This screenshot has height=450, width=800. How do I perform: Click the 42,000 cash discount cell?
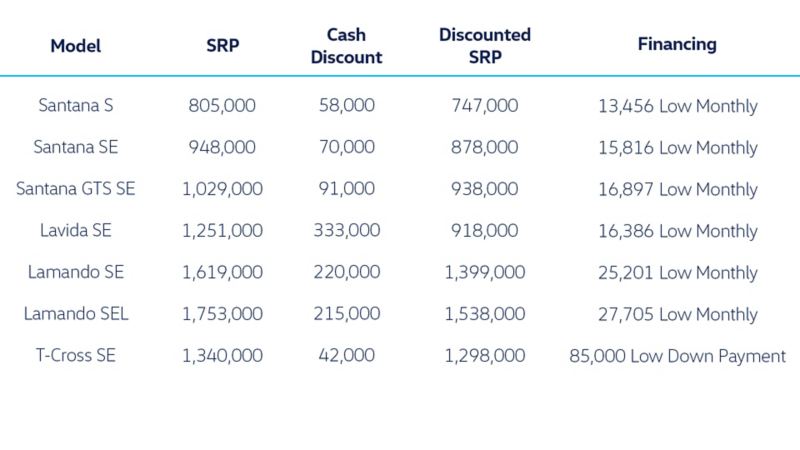click(x=347, y=356)
